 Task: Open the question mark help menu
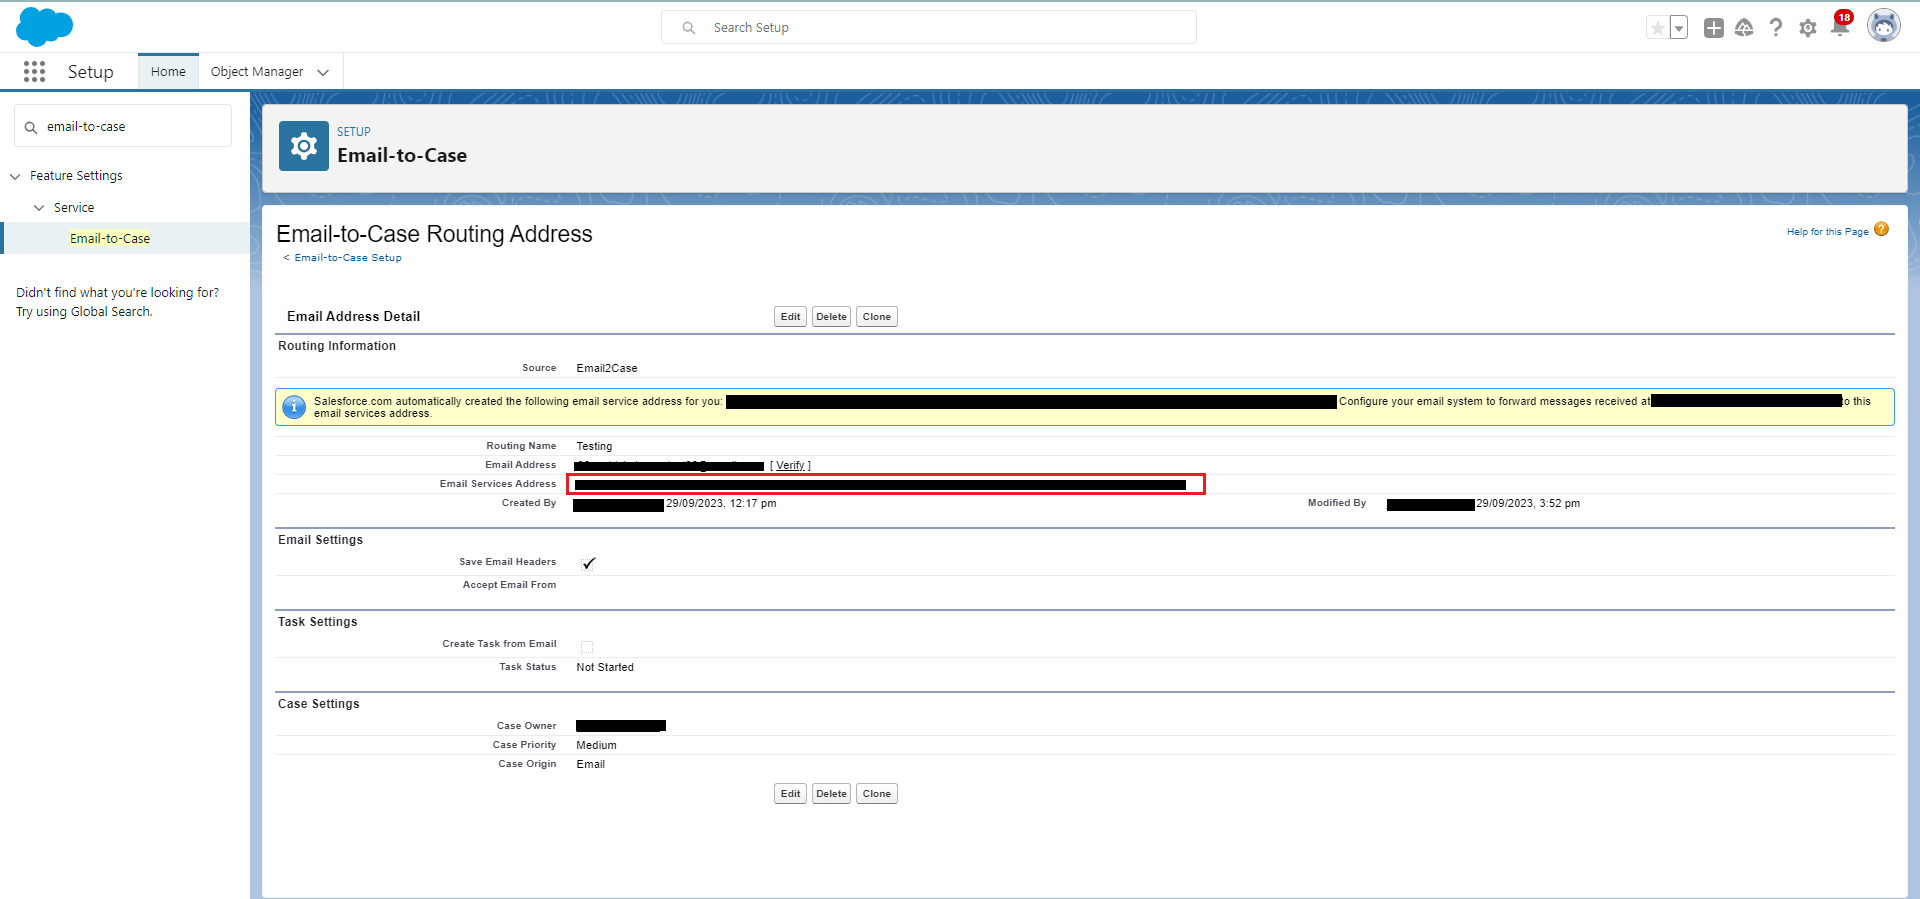pyautogui.click(x=1775, y=28)
